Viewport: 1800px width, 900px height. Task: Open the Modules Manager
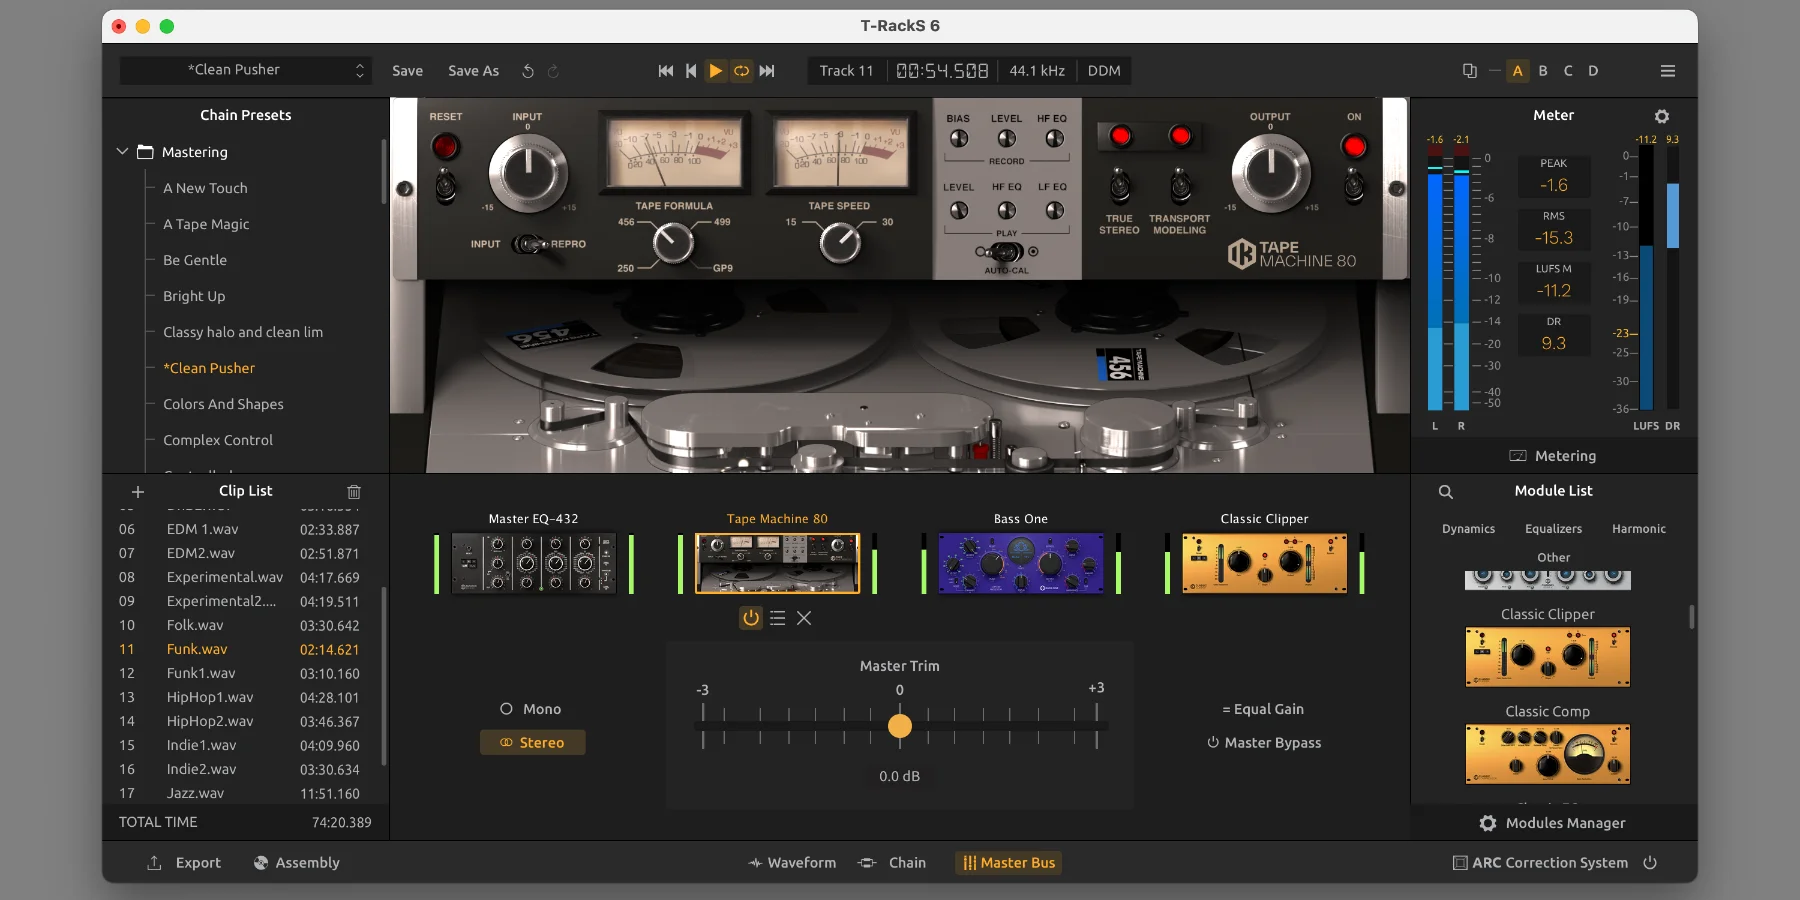click(1553, 823)
